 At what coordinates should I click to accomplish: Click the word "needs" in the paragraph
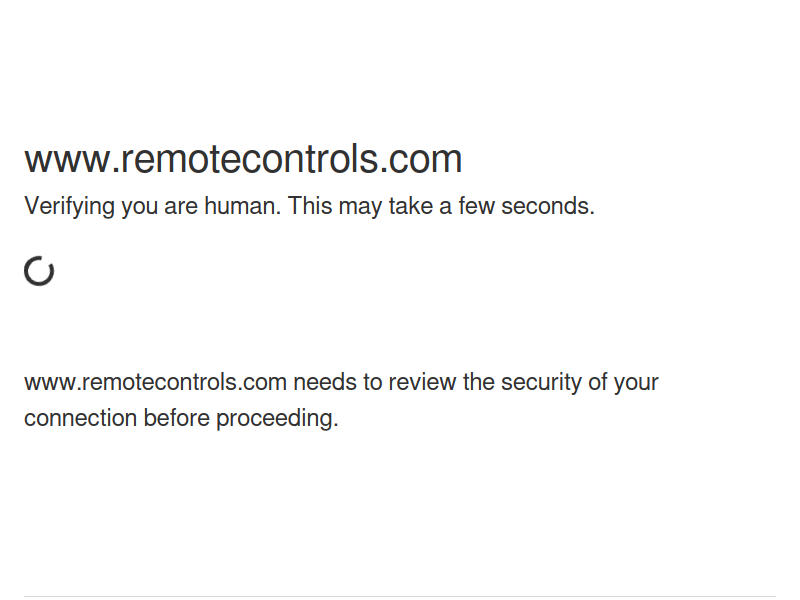click(324, 382)
